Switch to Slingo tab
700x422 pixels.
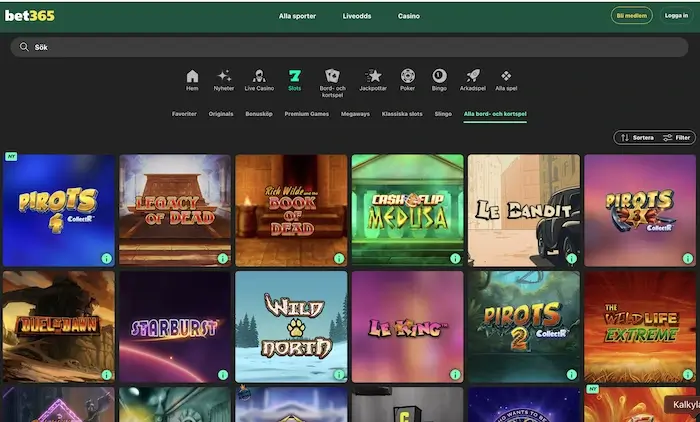443,114
